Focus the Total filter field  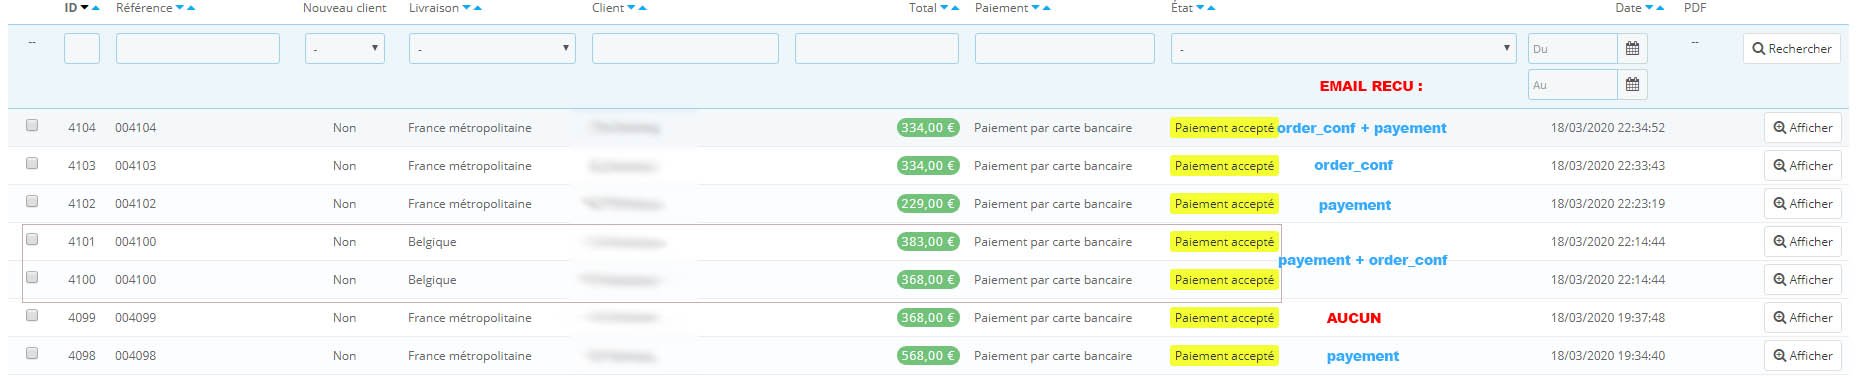877,48
